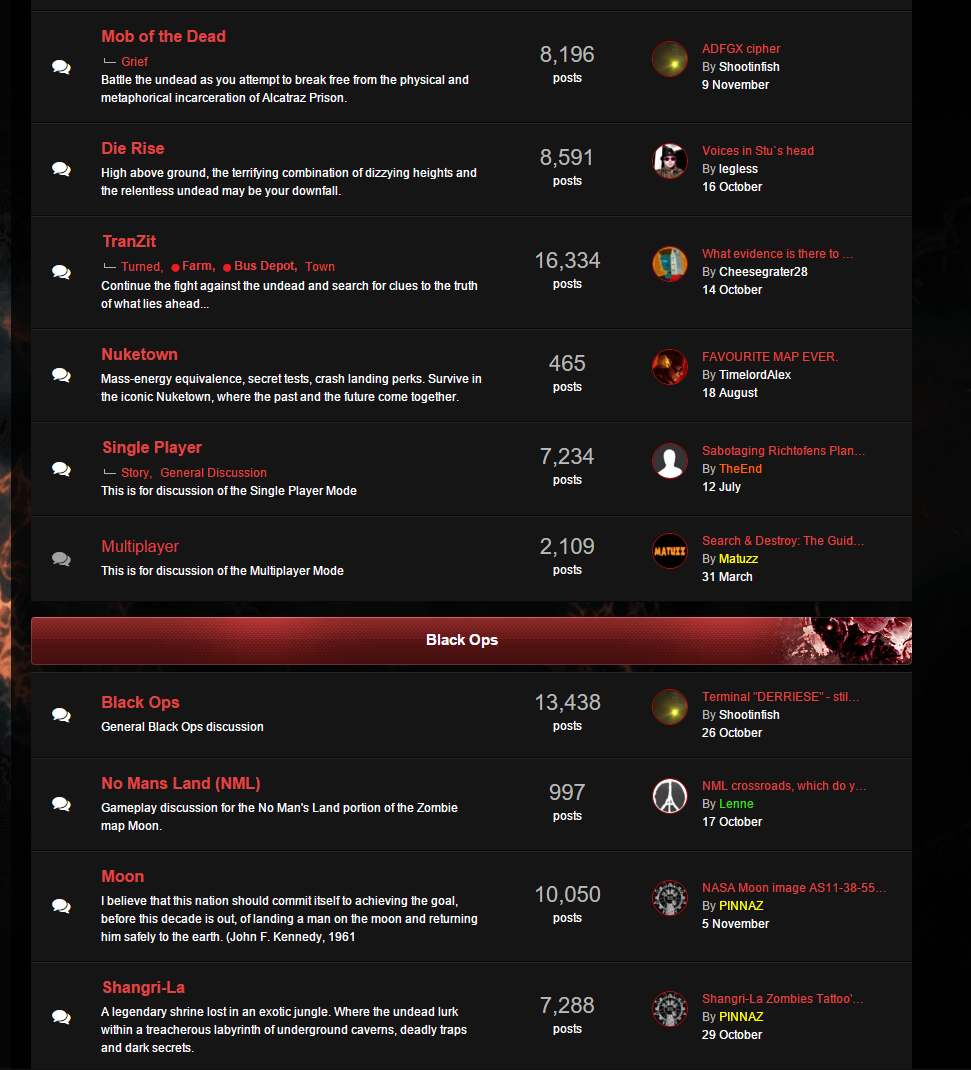Open the Grief subforum link
The image size is (971, 1070).
coord(134,61)
